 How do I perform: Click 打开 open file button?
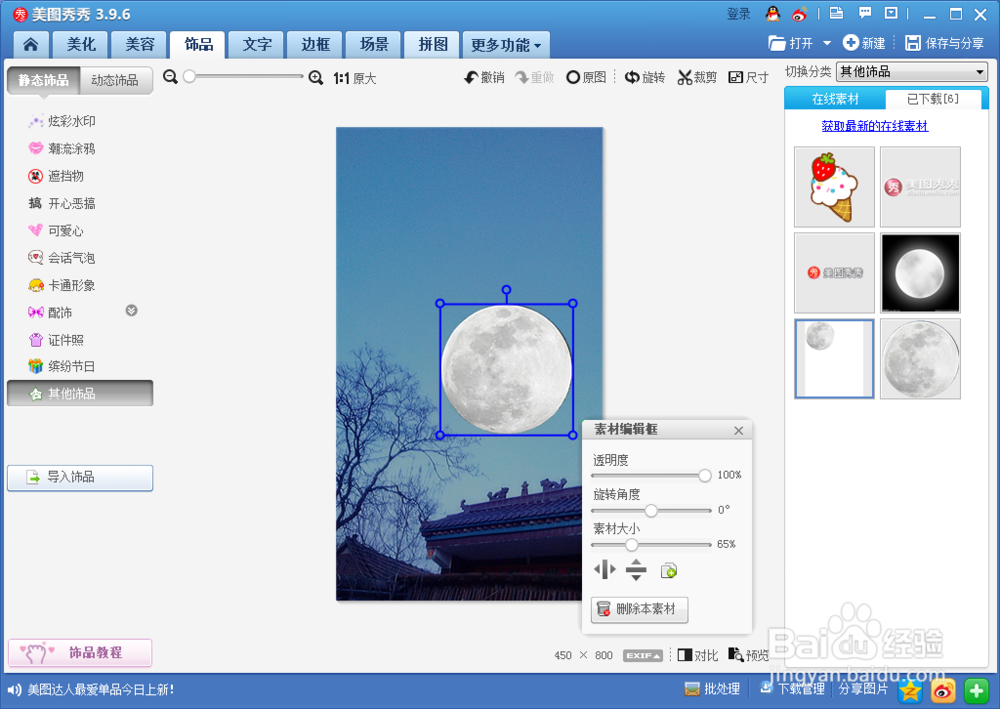791,43
